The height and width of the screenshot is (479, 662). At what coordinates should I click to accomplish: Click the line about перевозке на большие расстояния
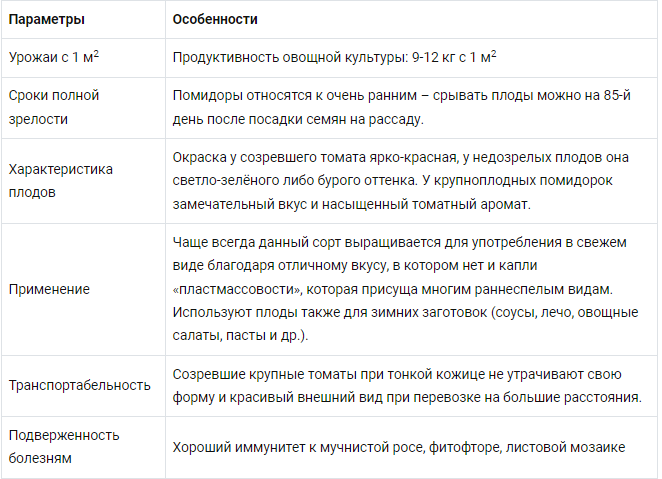[x=407, y=398]
